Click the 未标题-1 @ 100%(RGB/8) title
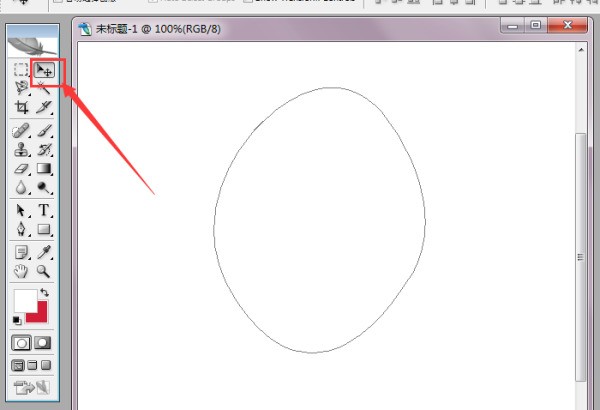The width and height of the screenshot is (600, 410). tap(158, 29)
